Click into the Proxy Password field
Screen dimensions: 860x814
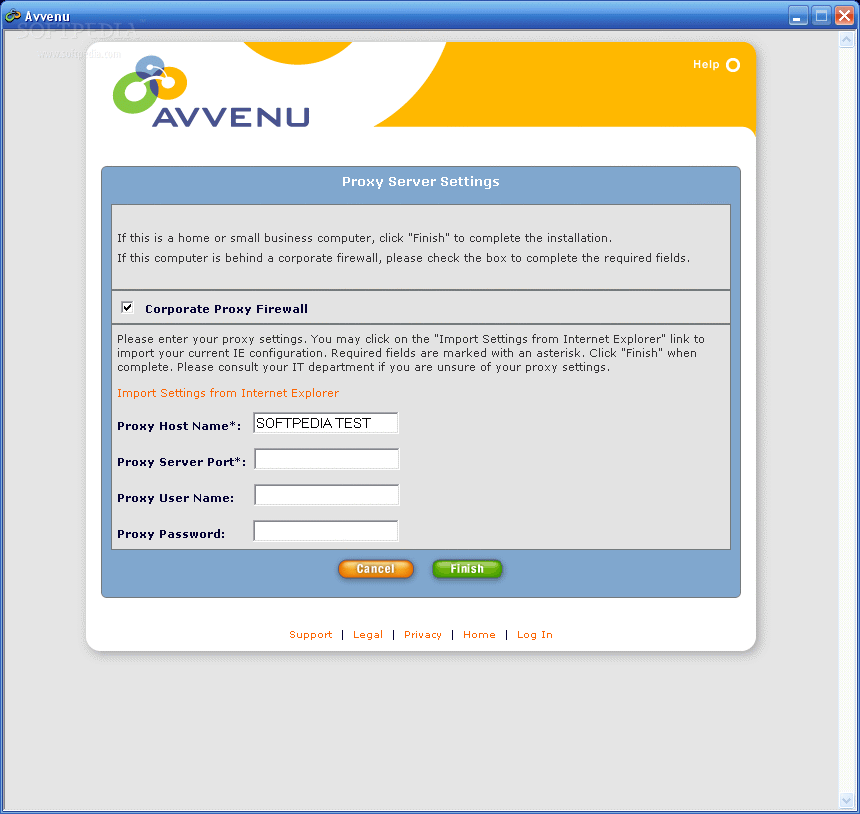point(326,531)
